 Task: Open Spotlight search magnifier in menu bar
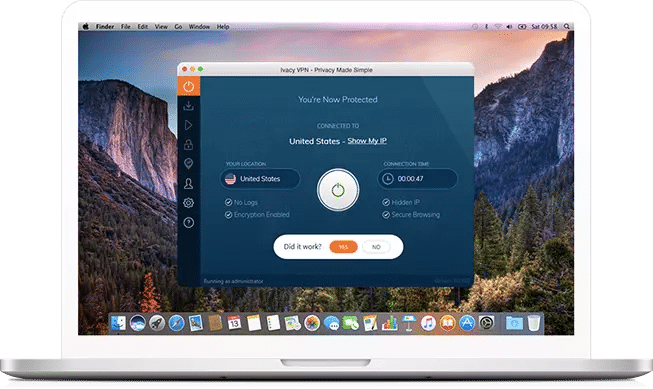(x=567, y=27)
